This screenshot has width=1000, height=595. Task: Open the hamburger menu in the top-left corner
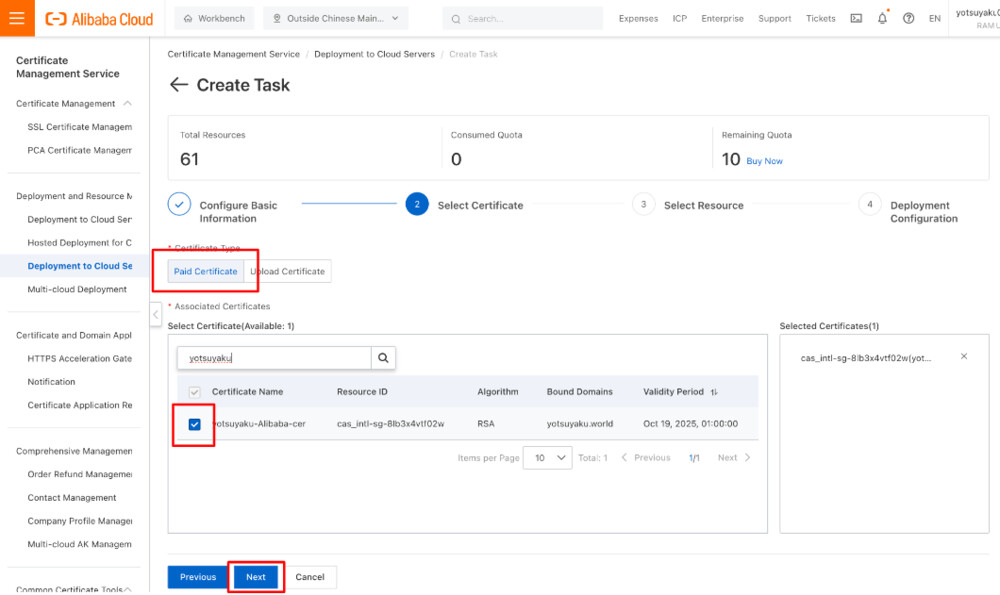17,17
